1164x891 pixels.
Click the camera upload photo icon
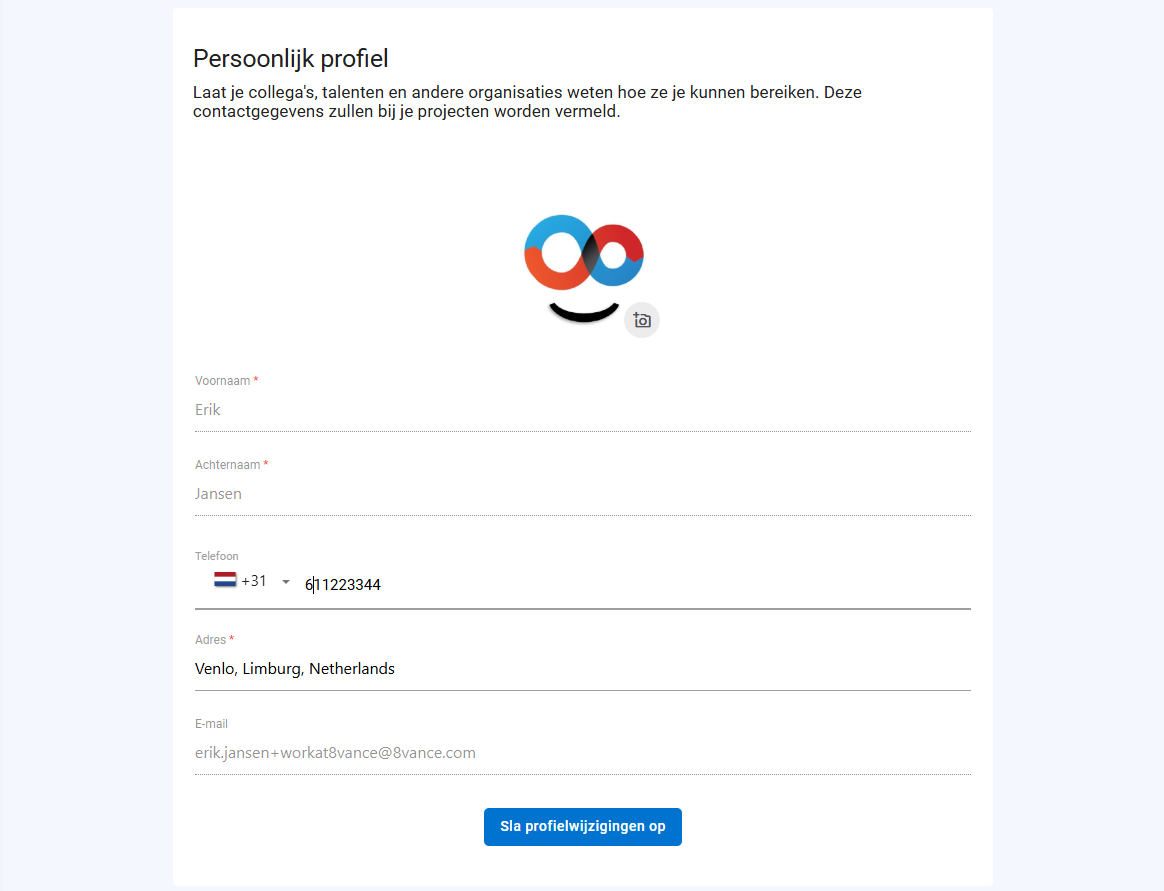(x=641, y=320)
